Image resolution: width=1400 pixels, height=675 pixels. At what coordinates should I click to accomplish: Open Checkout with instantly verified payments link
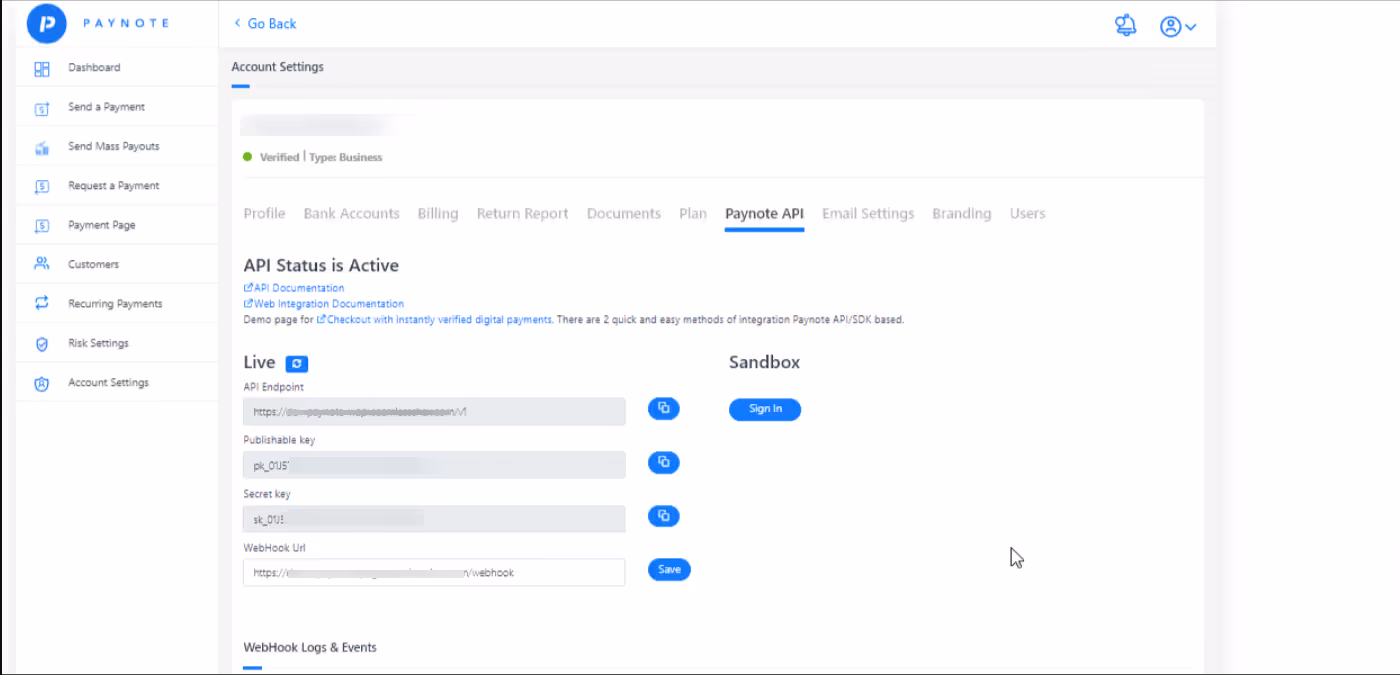pos(435,320)
